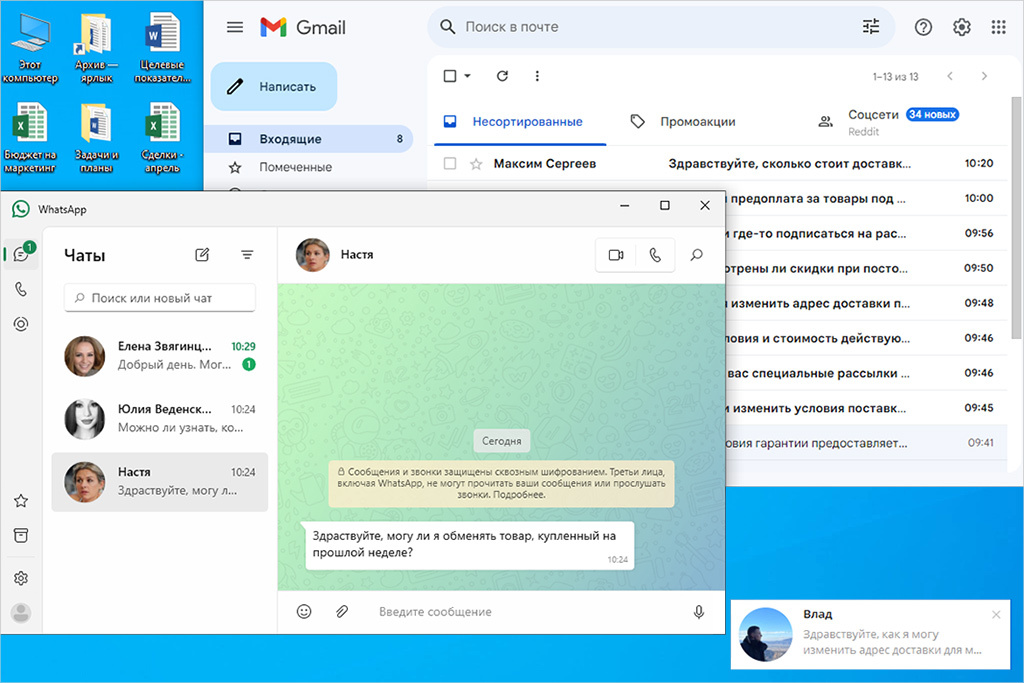Open email from Максим Сергеев
1024x683 pixels.
718,163
